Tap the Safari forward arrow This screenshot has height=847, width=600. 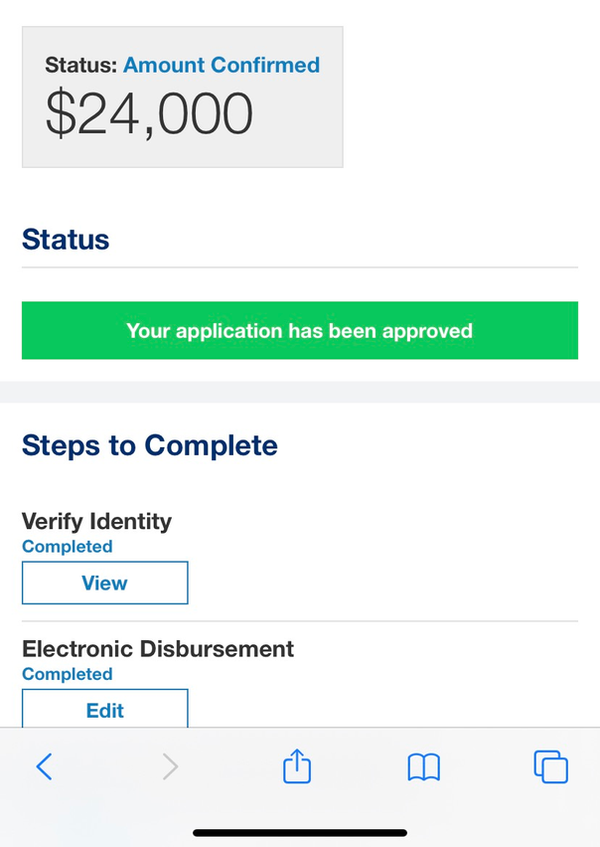pyautogui.click(x=171, y=767)
